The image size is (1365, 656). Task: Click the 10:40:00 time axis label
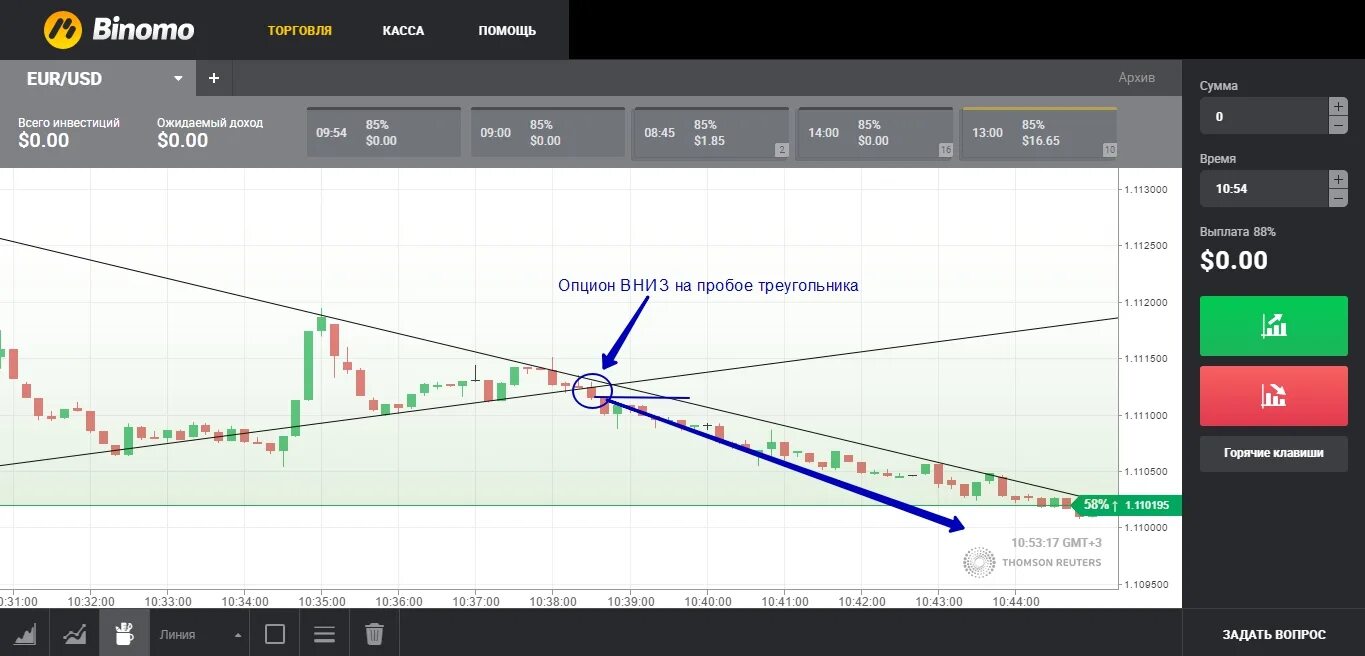[x=707, y=602]
